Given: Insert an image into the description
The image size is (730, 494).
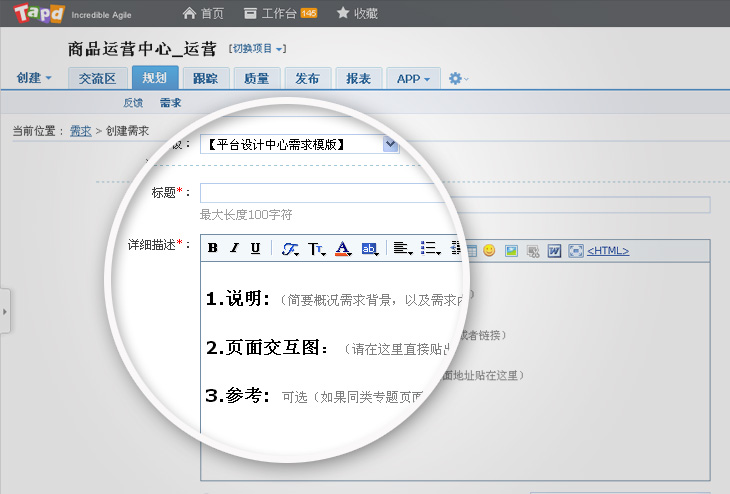Looking at the screenshot, I should 511,251.
